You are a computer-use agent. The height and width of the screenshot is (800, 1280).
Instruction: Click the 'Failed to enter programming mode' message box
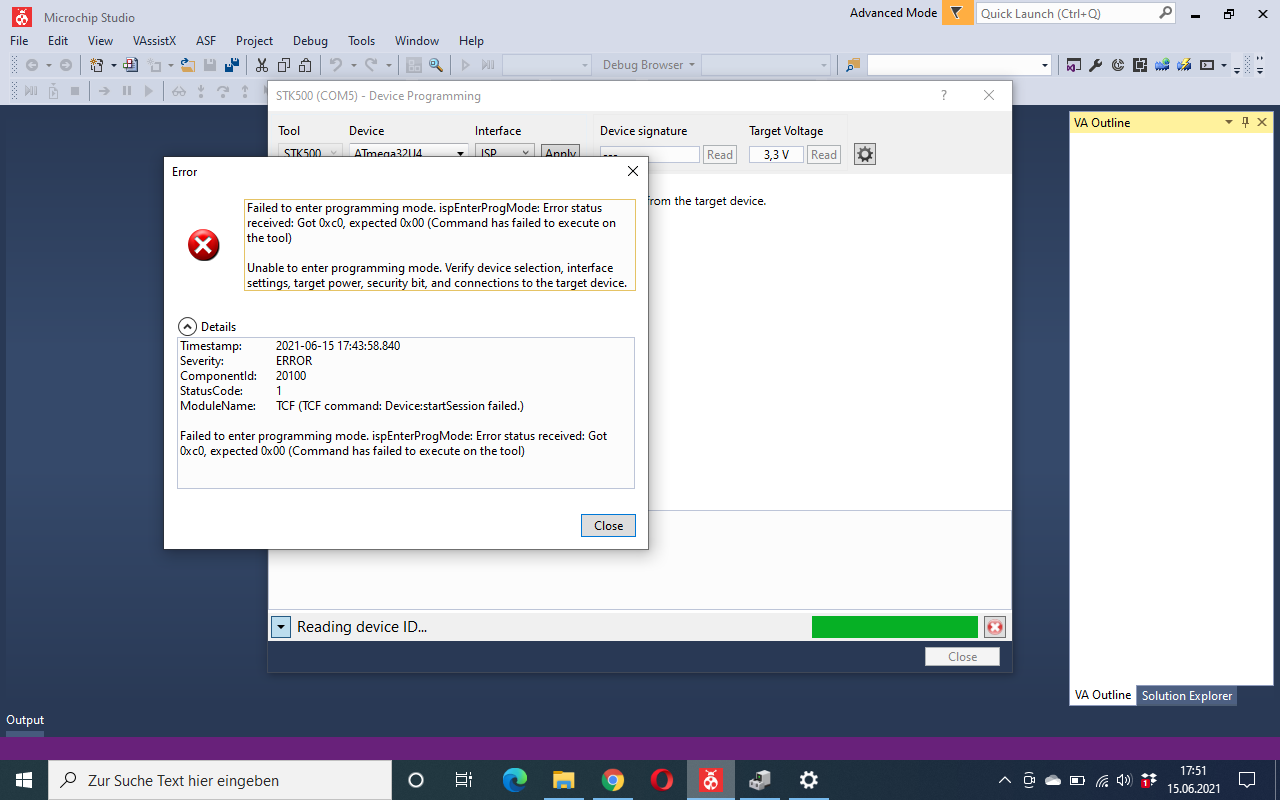(x=440, y=245)
